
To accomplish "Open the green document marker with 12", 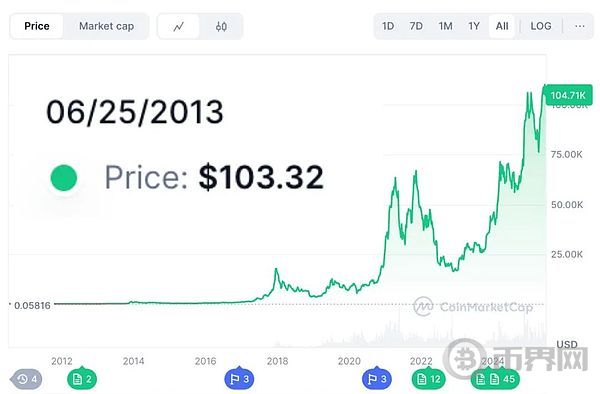I will click(428, 379).
